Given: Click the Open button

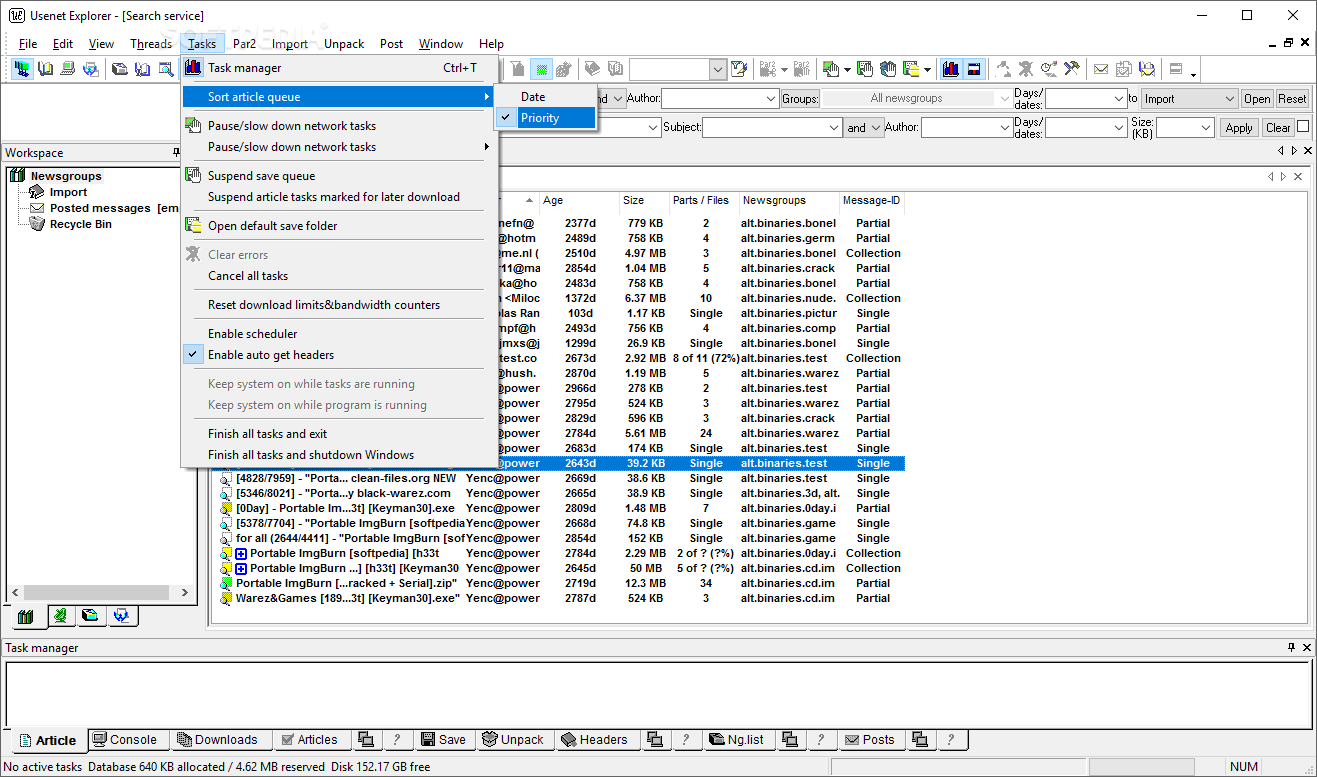Looking at the screenshot, I should click(x=1257, y=98).
